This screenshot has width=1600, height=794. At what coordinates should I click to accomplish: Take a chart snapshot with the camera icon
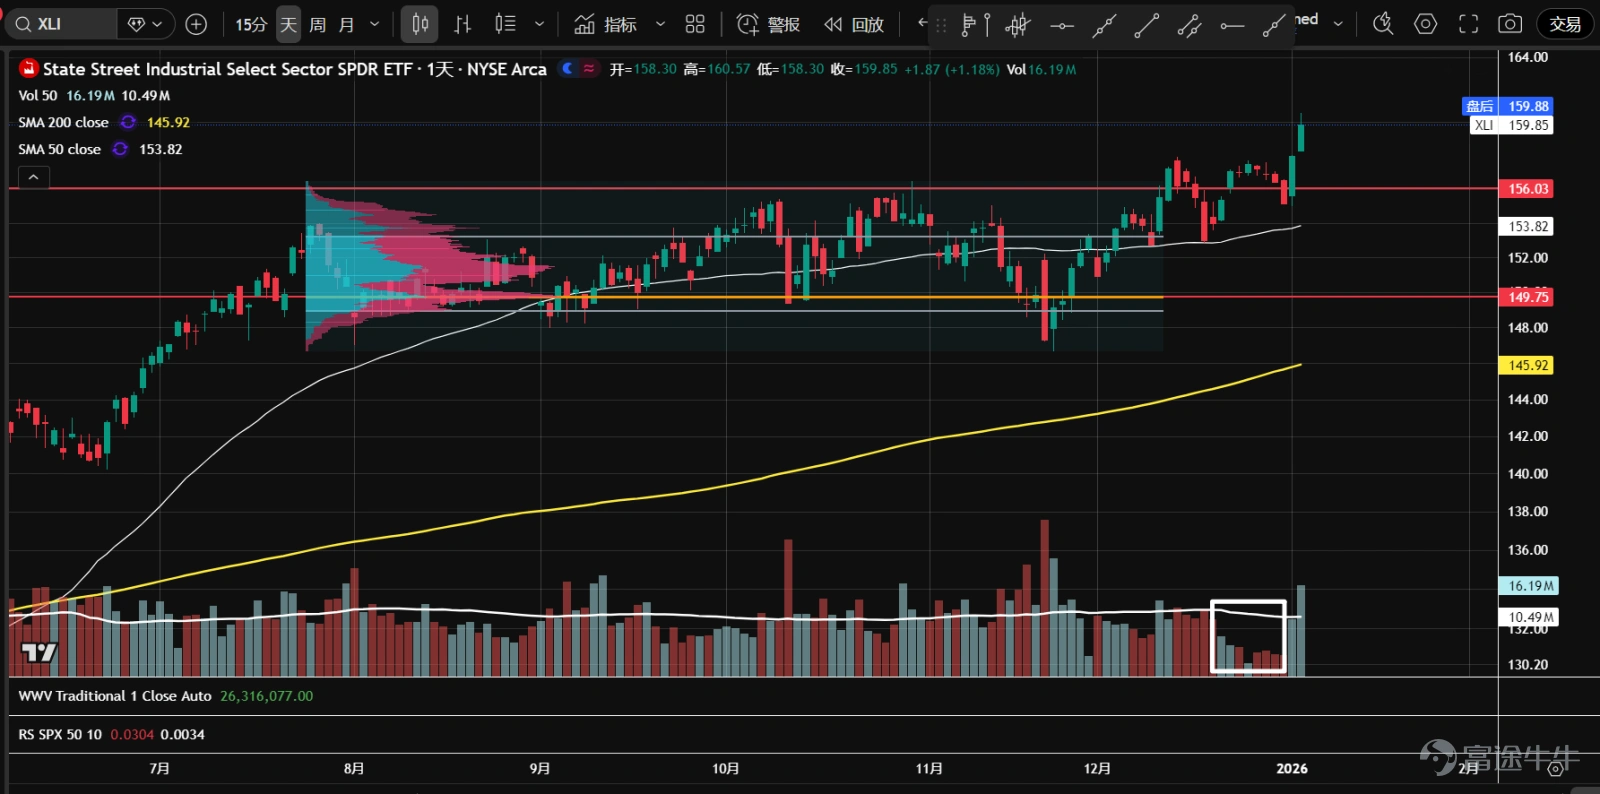click(x=1510, y=24)
